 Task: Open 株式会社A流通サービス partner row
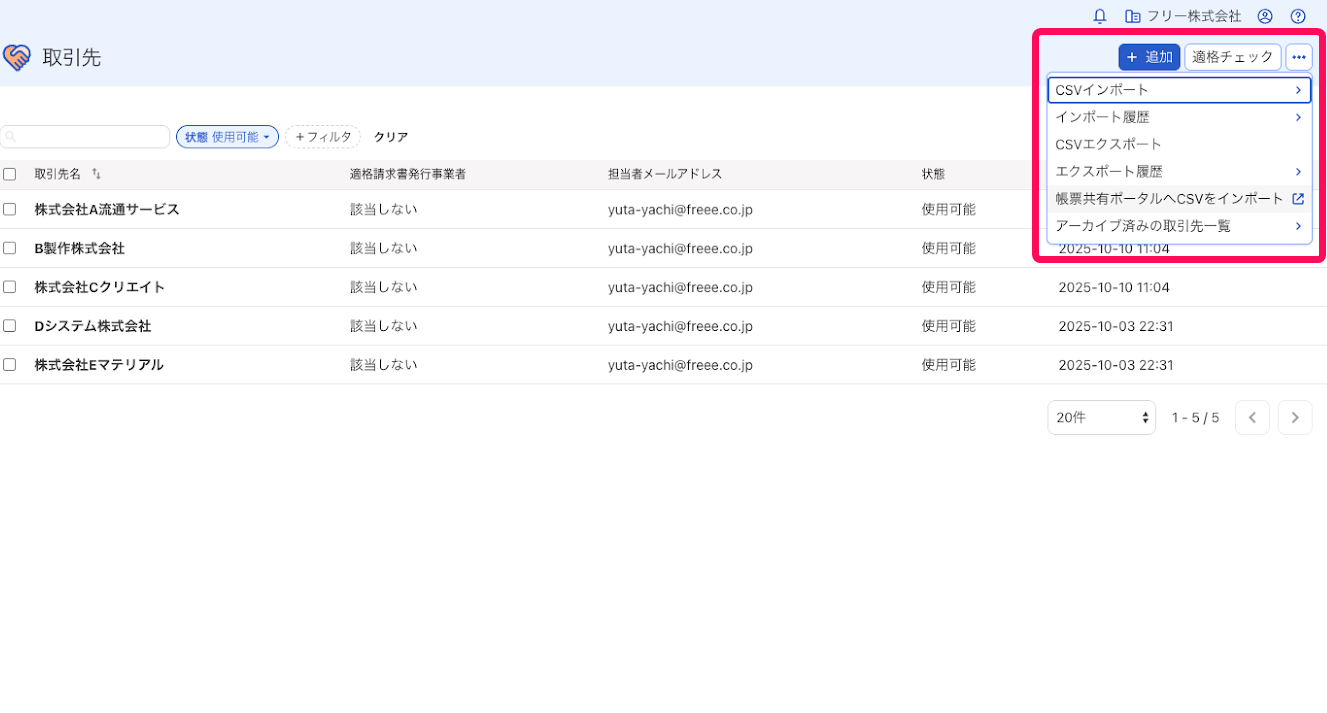107,209
